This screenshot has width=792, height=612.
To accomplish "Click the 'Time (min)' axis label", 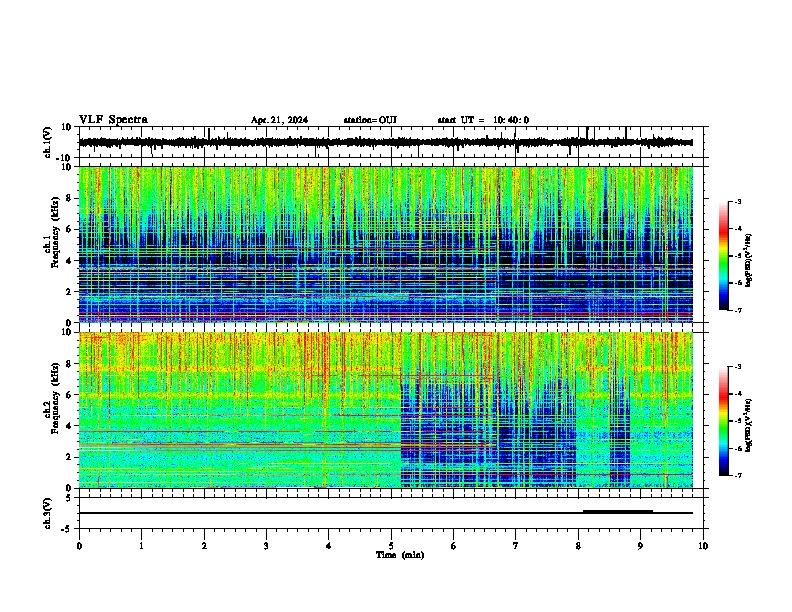I will [x=400, y=555].
